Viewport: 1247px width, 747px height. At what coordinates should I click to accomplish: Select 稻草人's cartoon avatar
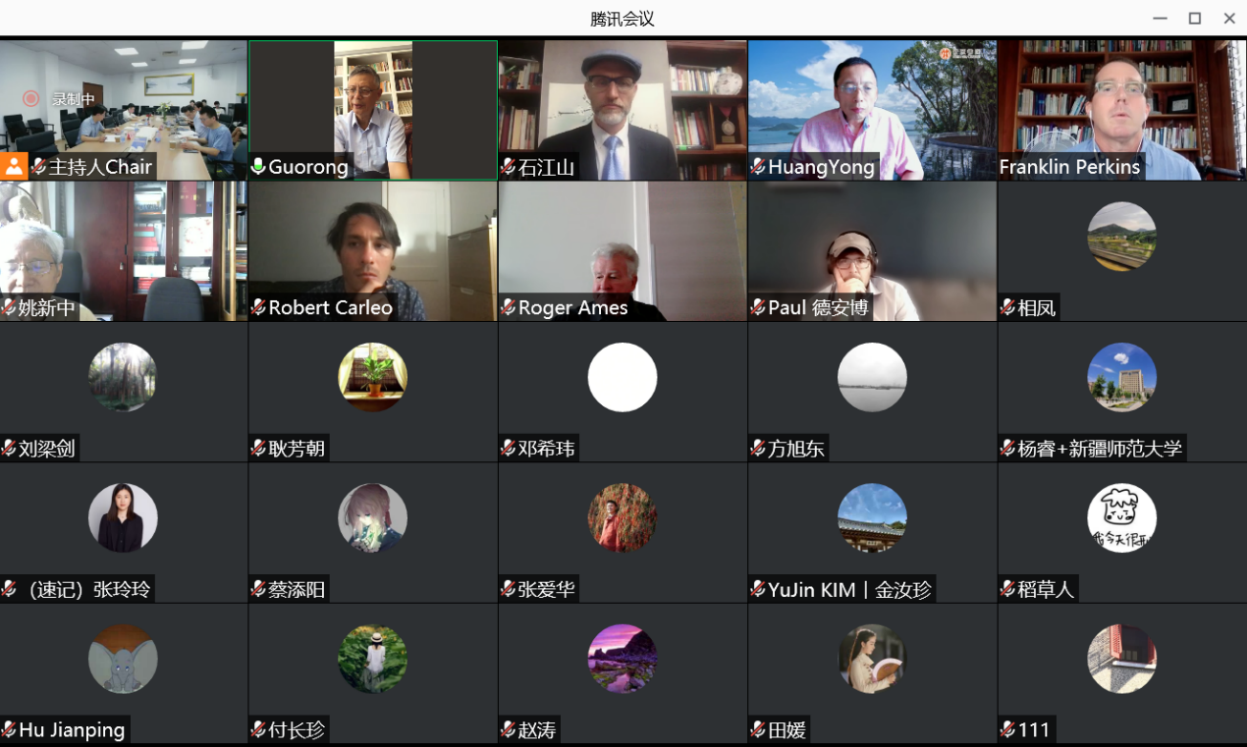coord(1122,518)
